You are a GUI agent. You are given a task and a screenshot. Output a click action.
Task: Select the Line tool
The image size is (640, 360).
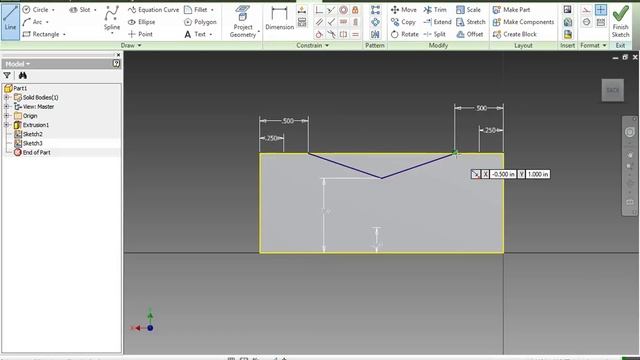[x=10, y=21]
